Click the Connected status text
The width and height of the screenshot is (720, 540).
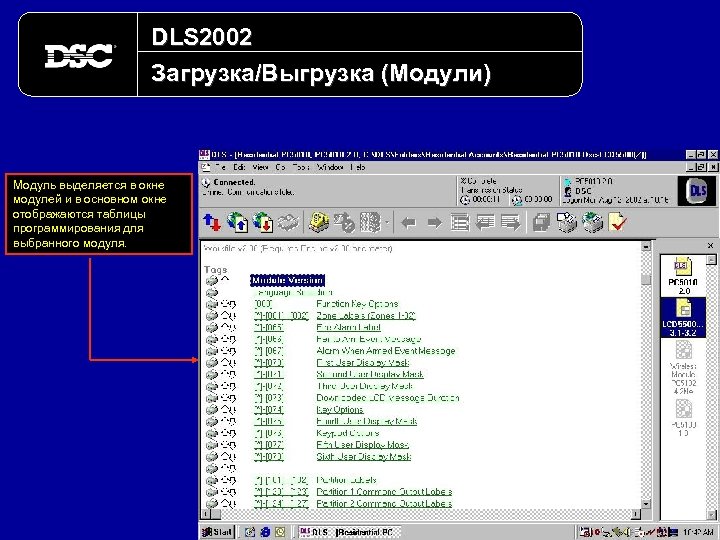click(234, 182)
